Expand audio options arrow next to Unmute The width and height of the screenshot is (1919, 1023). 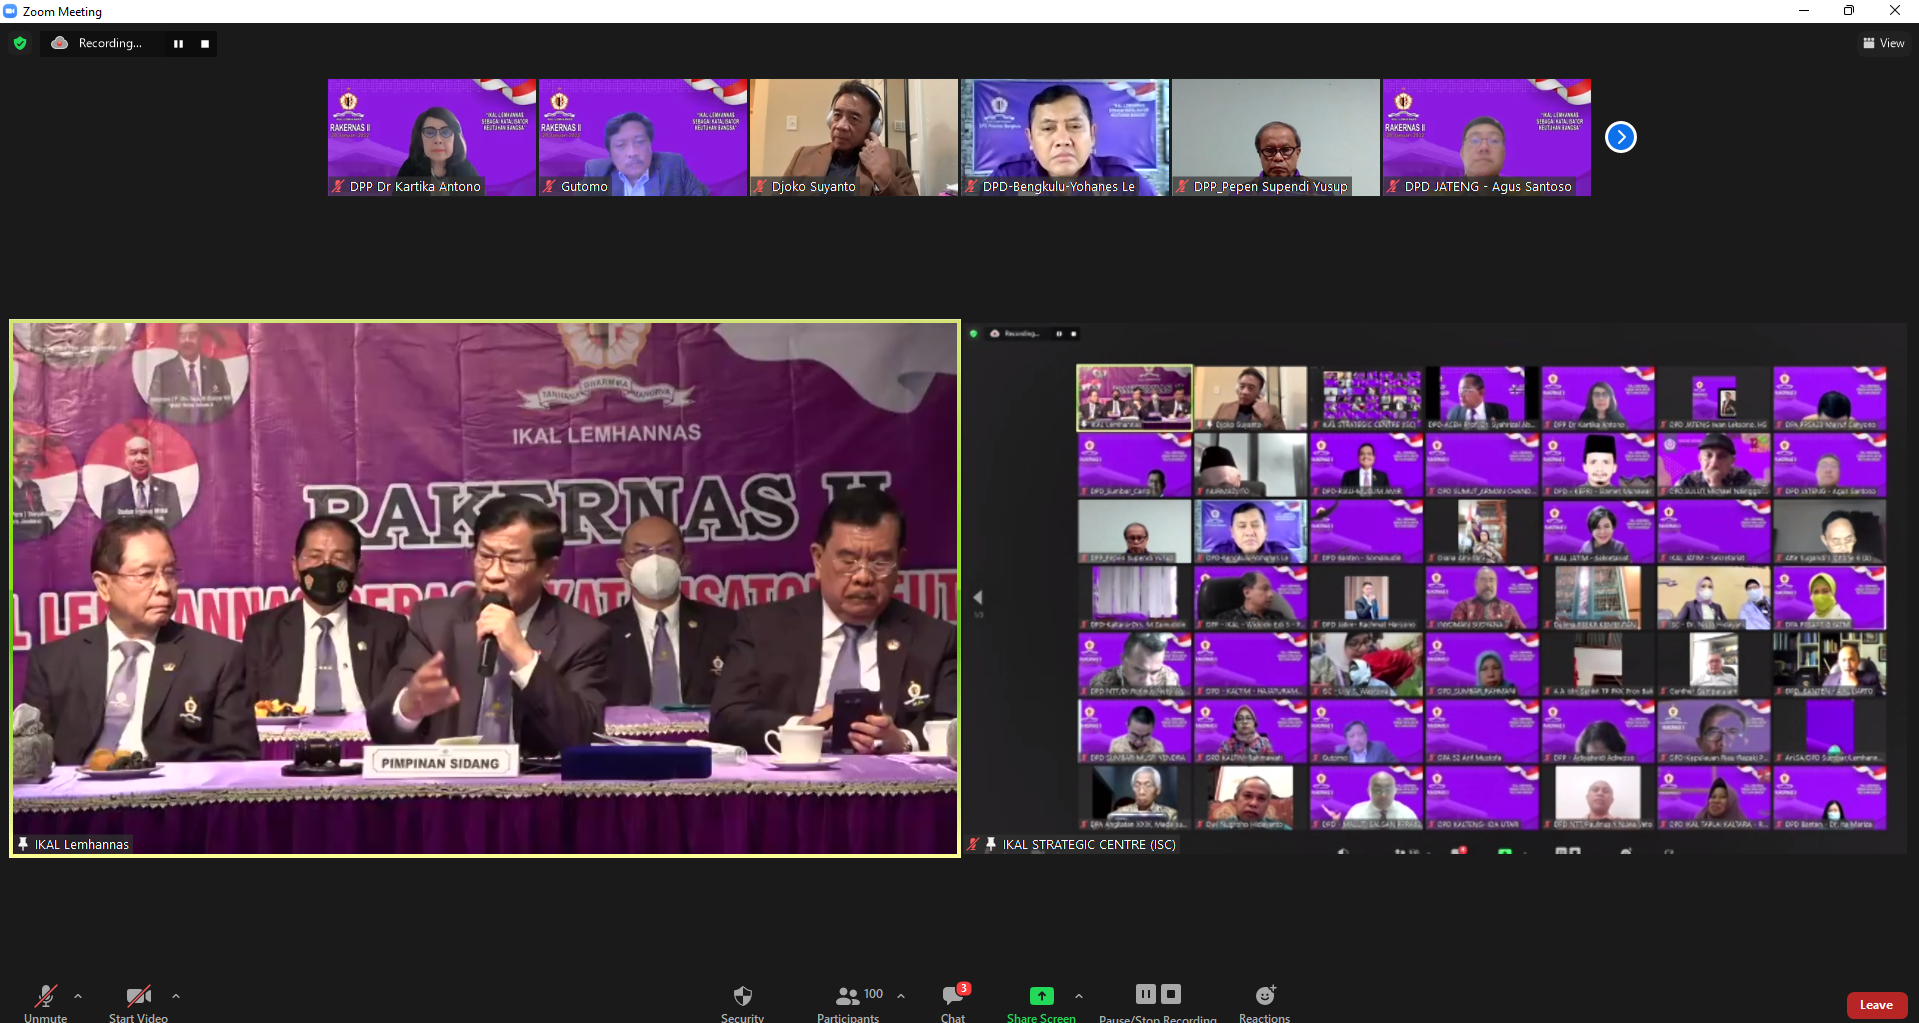click(78, 996)
